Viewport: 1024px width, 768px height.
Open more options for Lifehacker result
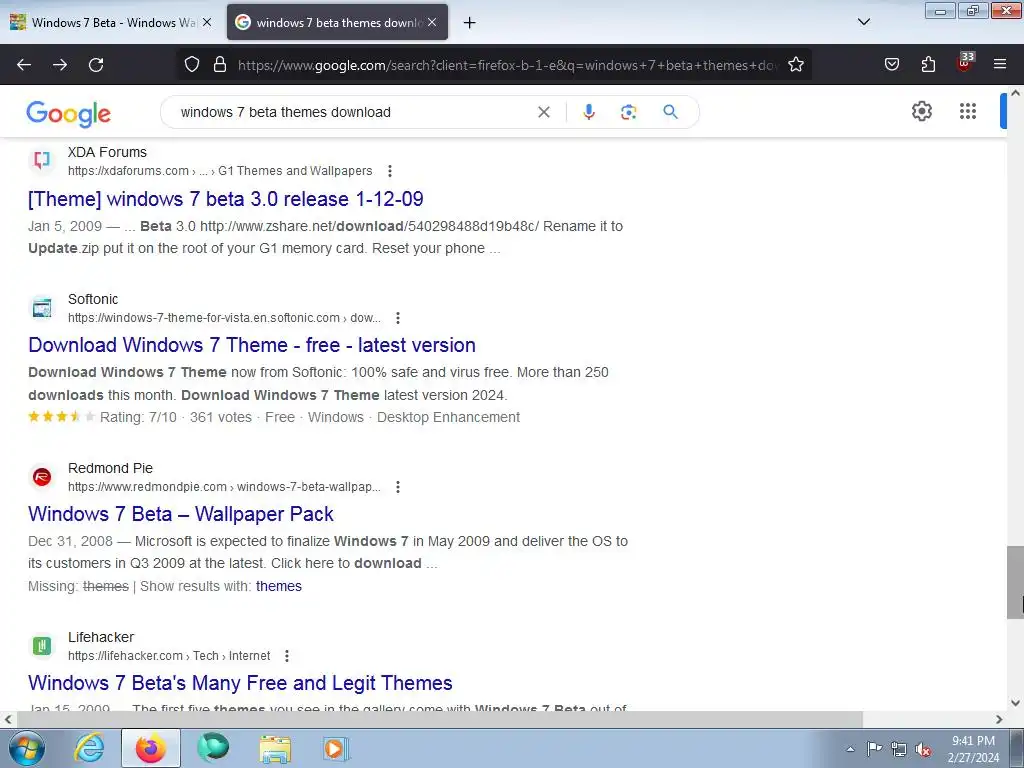point(287,656)
